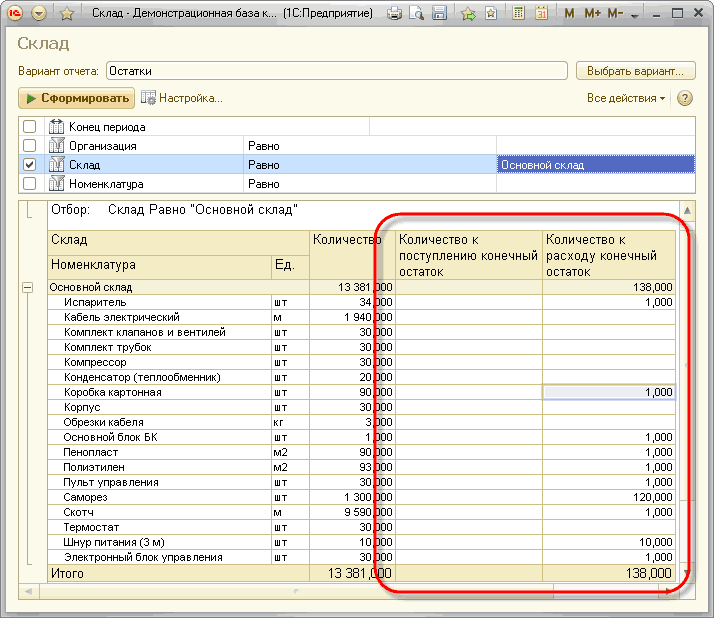Open the calculator icon in title bar
The width and height of the screenshot is (714, 618).
pyautogui.click(x=519, y=14)
